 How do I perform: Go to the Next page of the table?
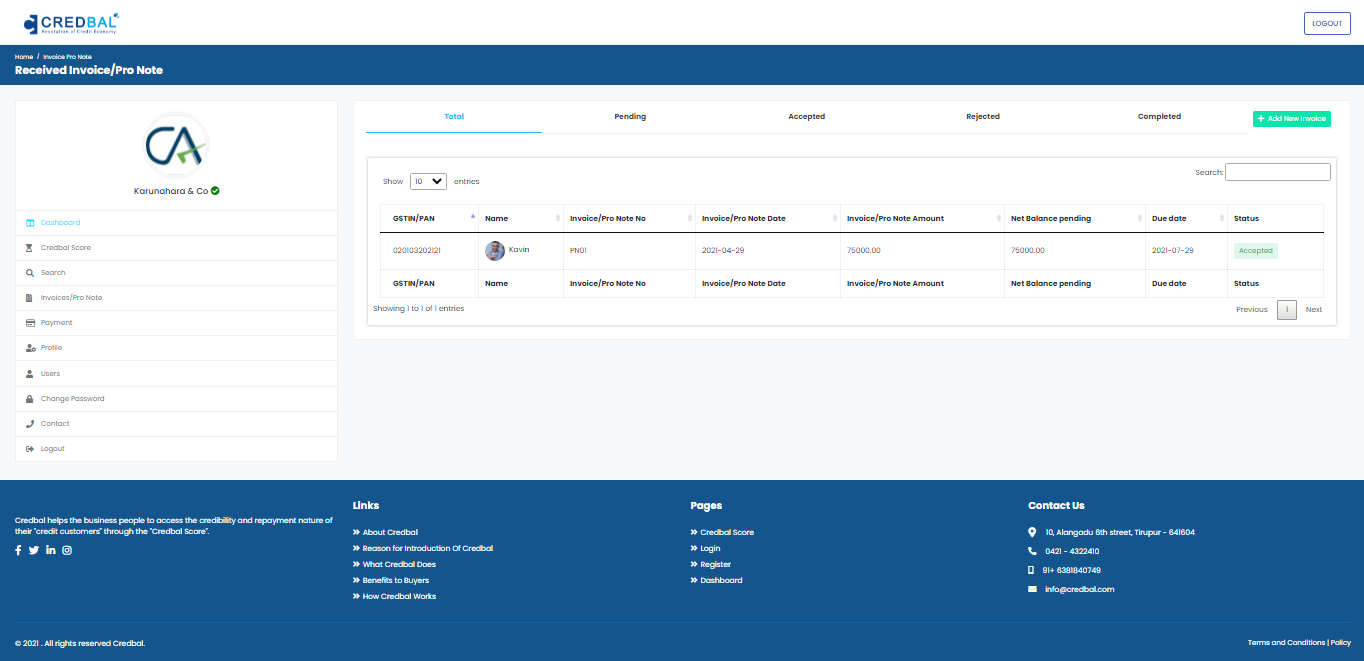[x=1314, y=310]
